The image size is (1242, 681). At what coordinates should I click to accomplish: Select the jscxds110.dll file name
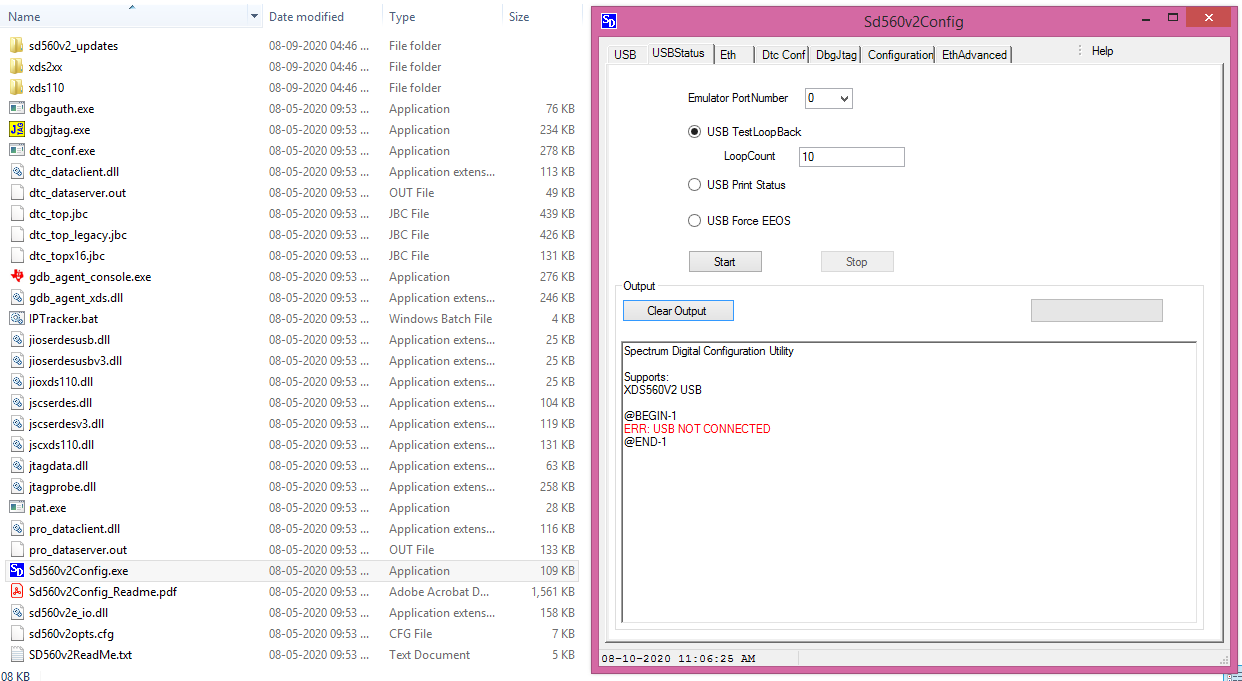pyautogui.click(x=62, y=445)
